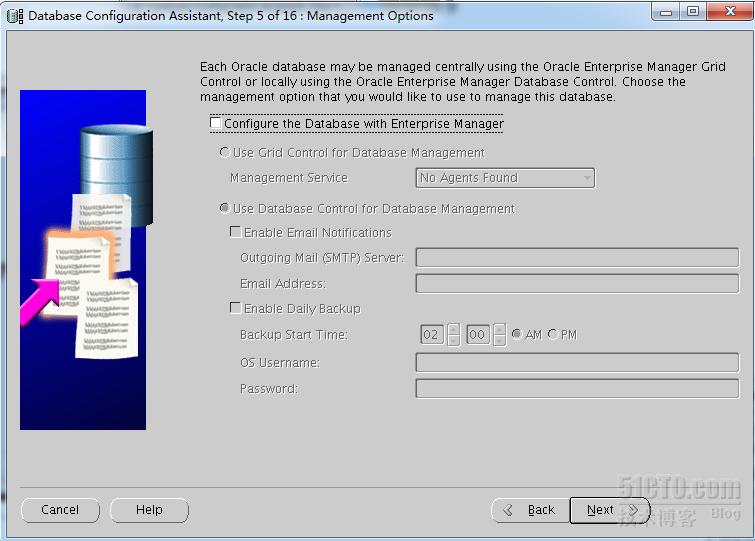The image size is (755, 541).
Task: Go Back to the previous step
Action: pos(531,510)
